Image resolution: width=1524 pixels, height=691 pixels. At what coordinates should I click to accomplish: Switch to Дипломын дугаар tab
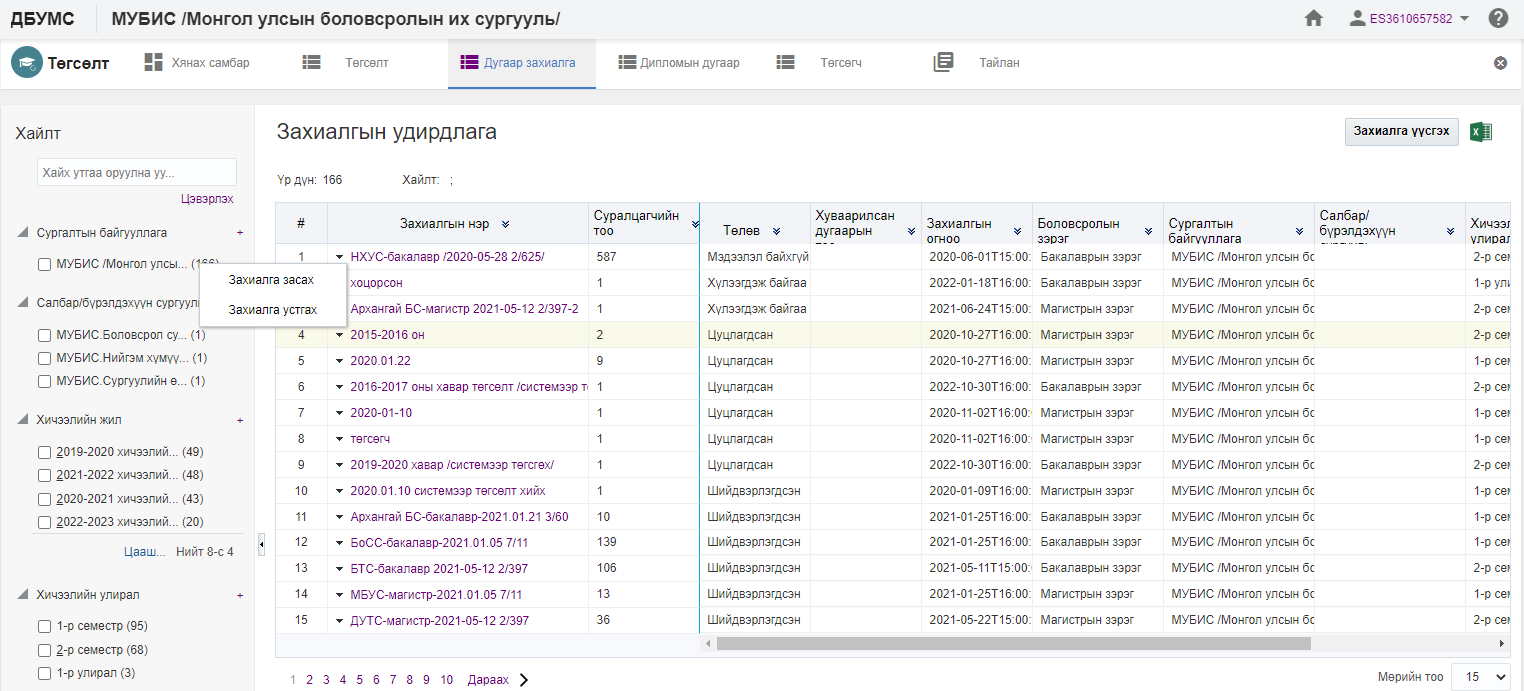pyautogui.click(x=680, y=63)
